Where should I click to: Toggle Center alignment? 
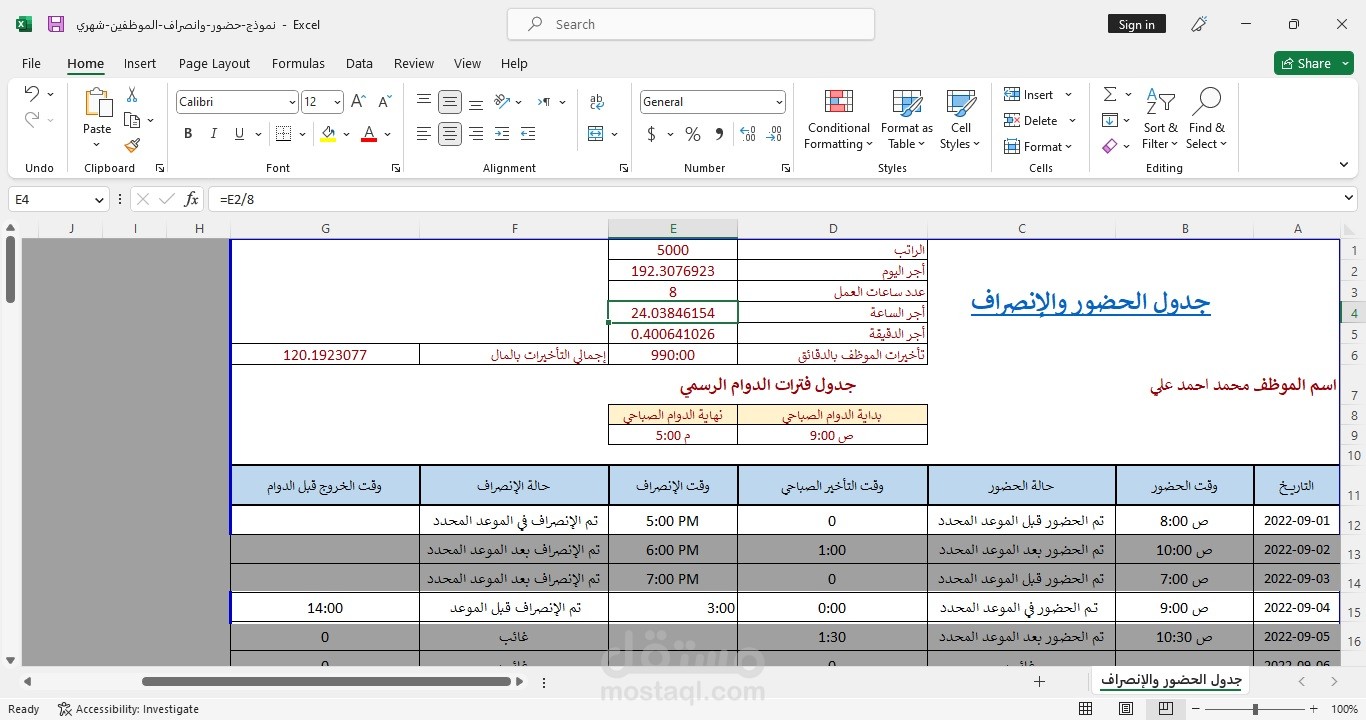point(450,134)
